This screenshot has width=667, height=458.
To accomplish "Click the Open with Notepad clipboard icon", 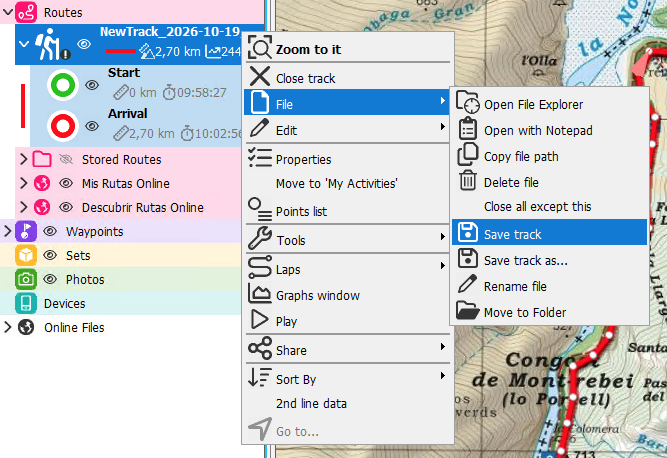I will [x=467, y=128].
